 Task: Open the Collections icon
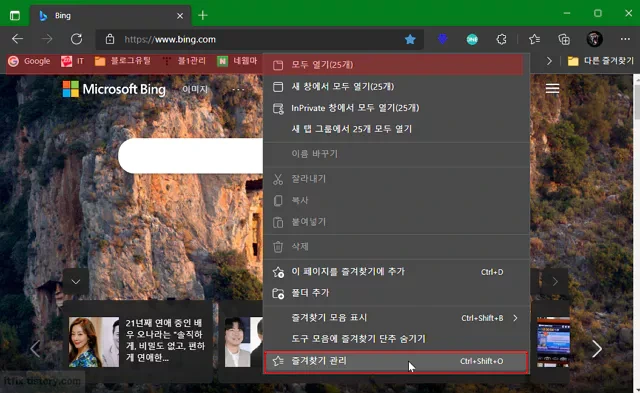[564, 39]
